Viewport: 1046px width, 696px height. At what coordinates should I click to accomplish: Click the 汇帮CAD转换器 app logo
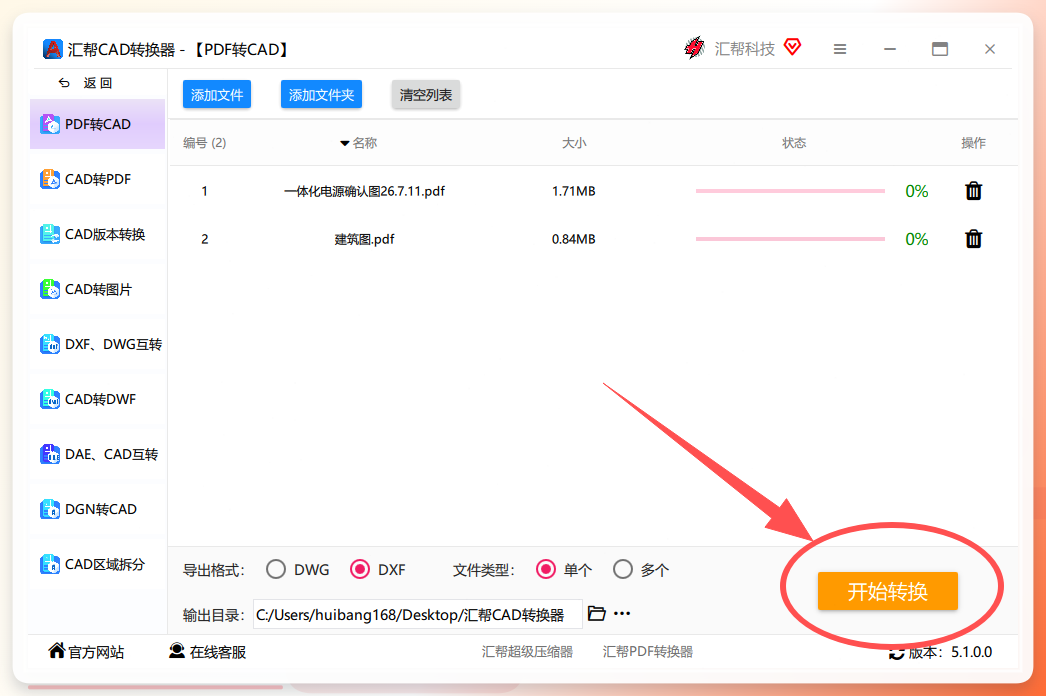click(52, 49)
